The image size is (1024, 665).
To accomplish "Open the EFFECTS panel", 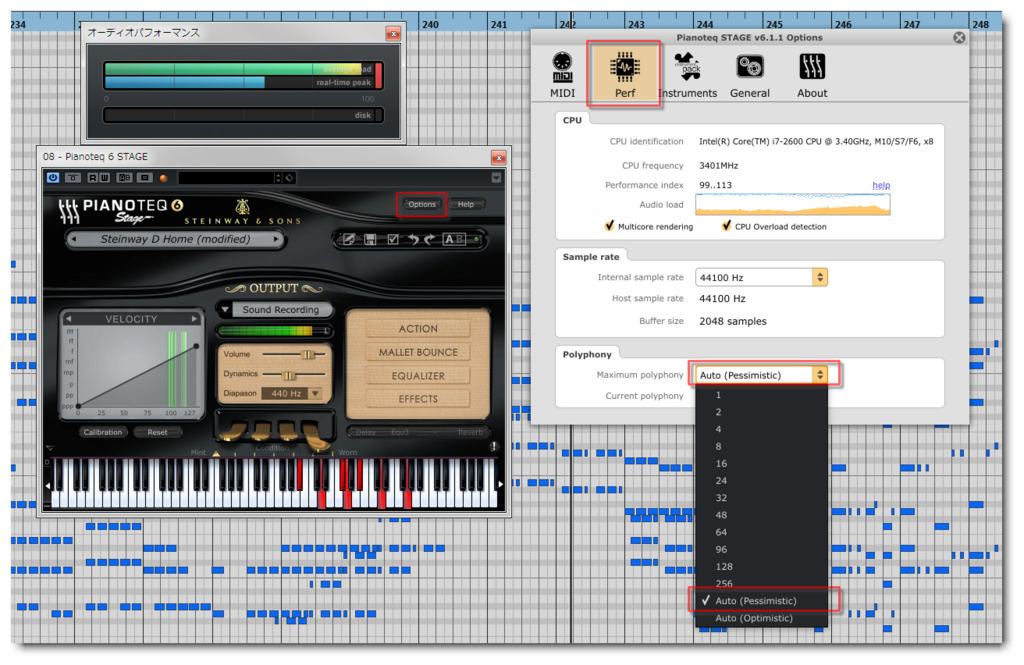I will (418, 398).
